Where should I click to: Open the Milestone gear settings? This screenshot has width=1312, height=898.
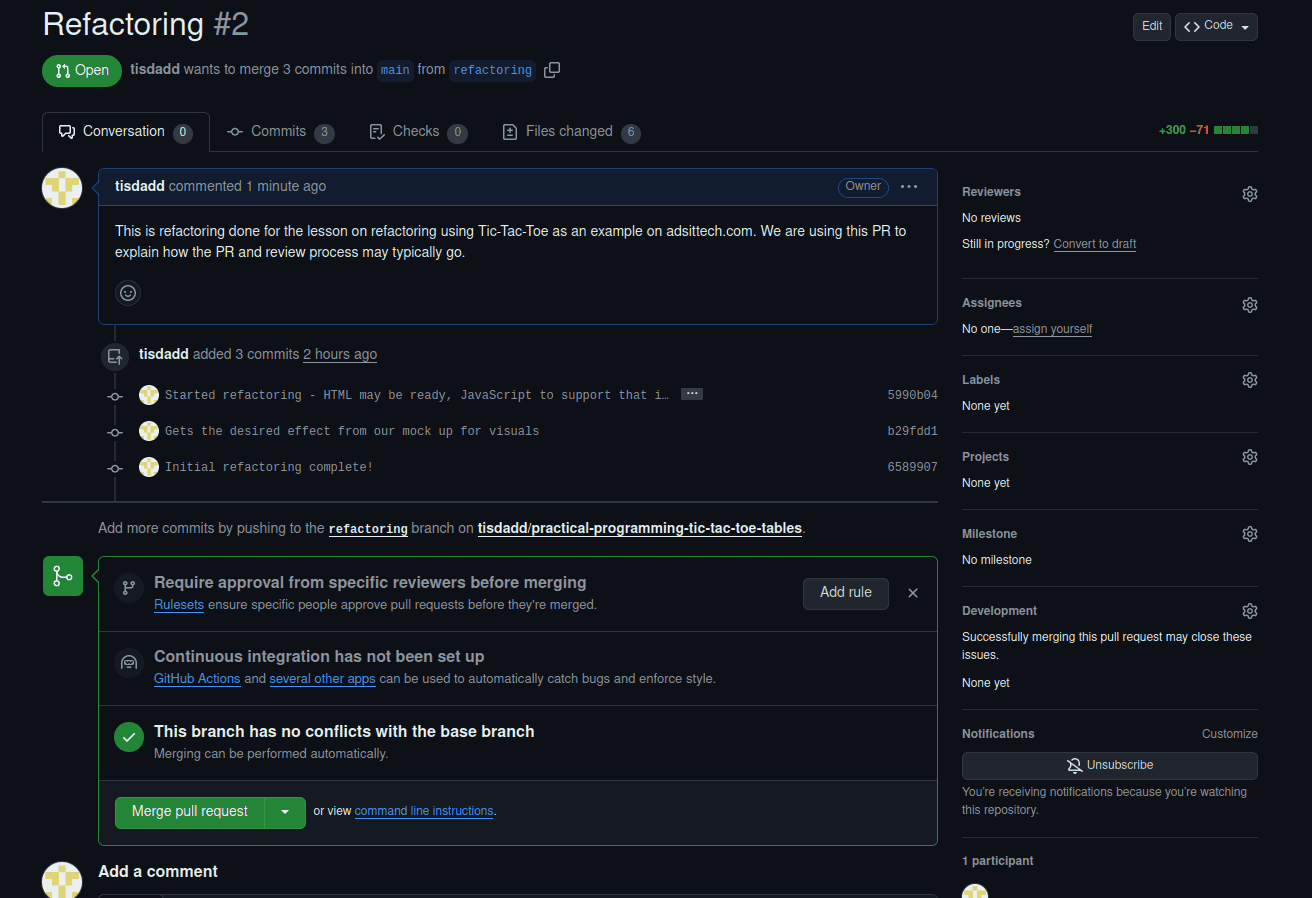[x=1249, y=534]
